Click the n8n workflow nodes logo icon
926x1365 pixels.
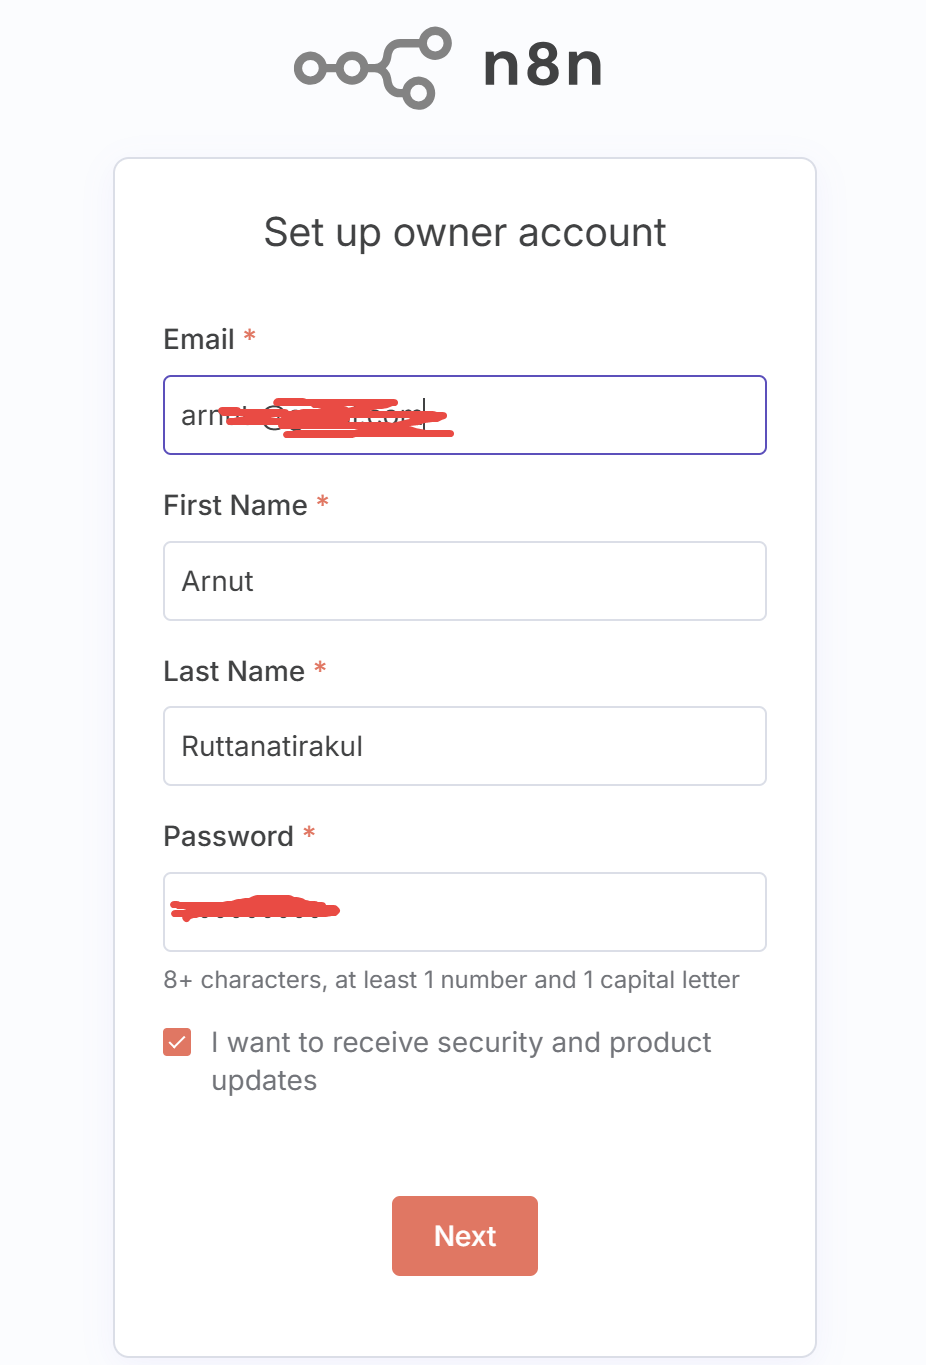point(372,67)
